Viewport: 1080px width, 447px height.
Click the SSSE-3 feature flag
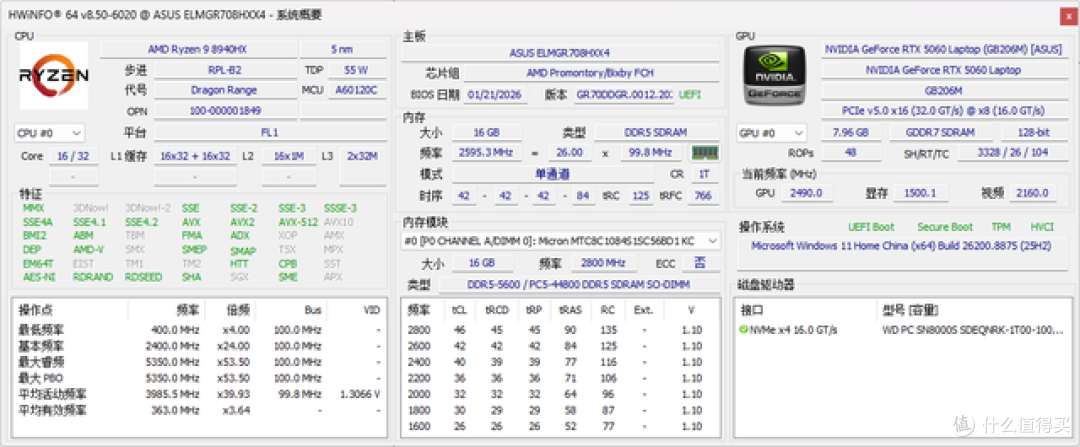(340, 208)
